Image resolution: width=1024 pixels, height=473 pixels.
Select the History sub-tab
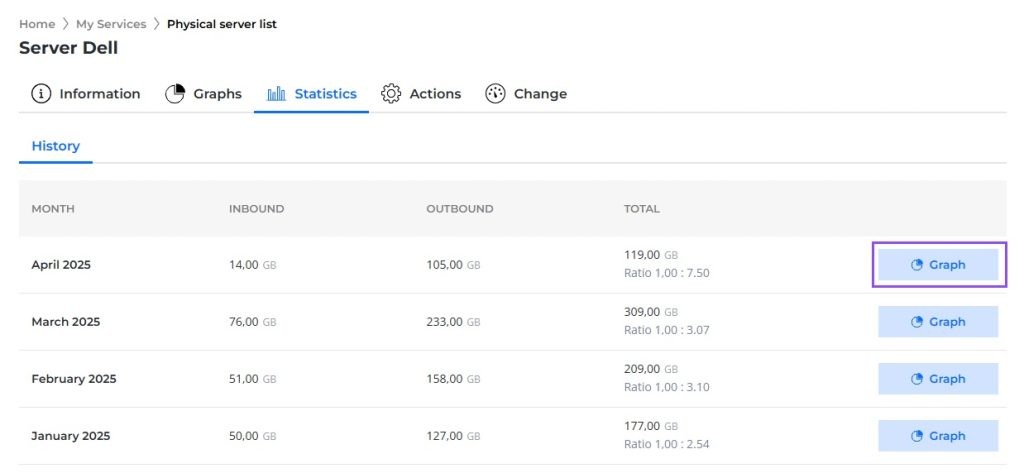click(56, 146)
